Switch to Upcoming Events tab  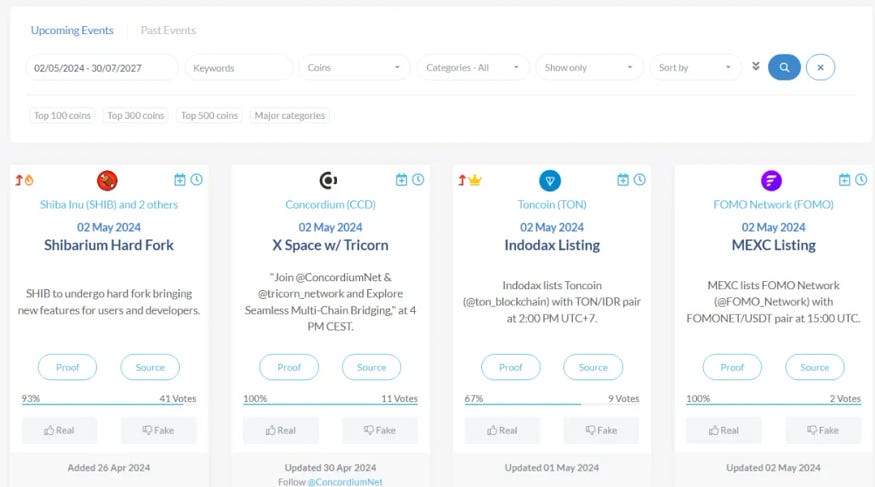[x=72, y=30]
